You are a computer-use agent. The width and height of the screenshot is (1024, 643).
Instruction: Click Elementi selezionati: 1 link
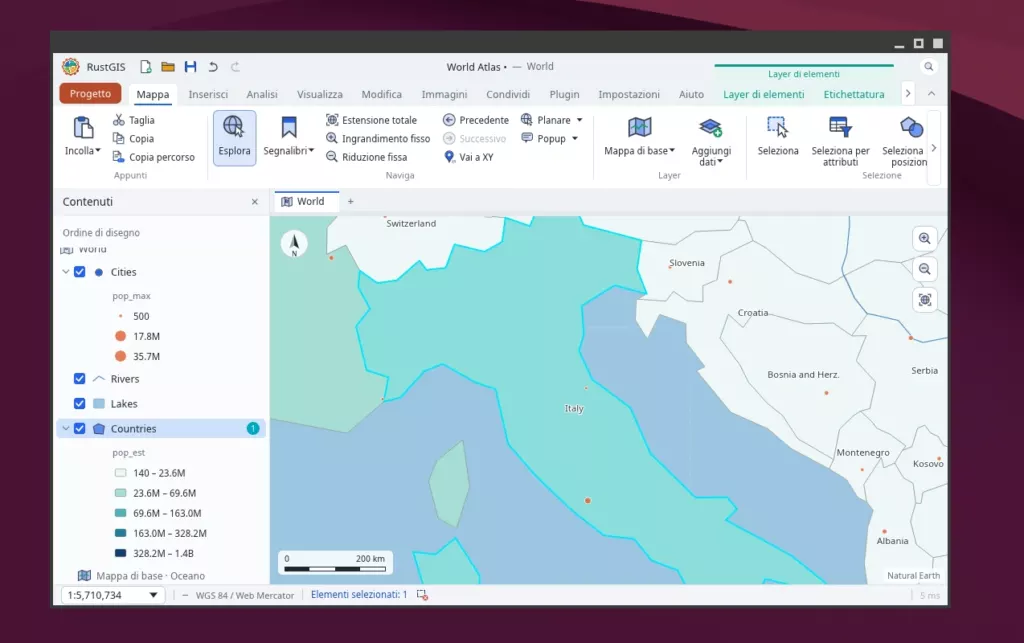point(359,595)
